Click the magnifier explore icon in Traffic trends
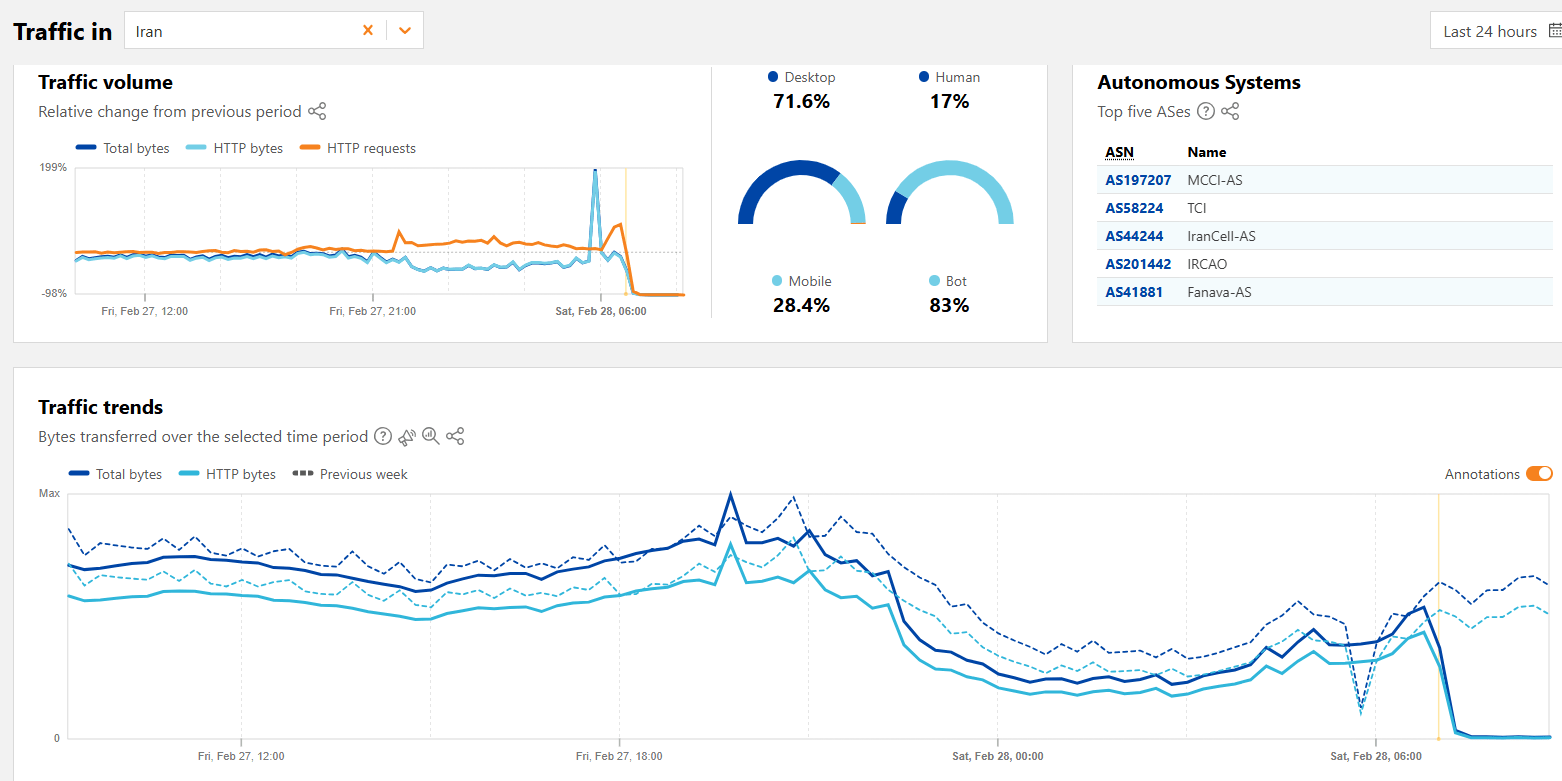This screenshot has width=1562, height=781. [x=431, y=436]
